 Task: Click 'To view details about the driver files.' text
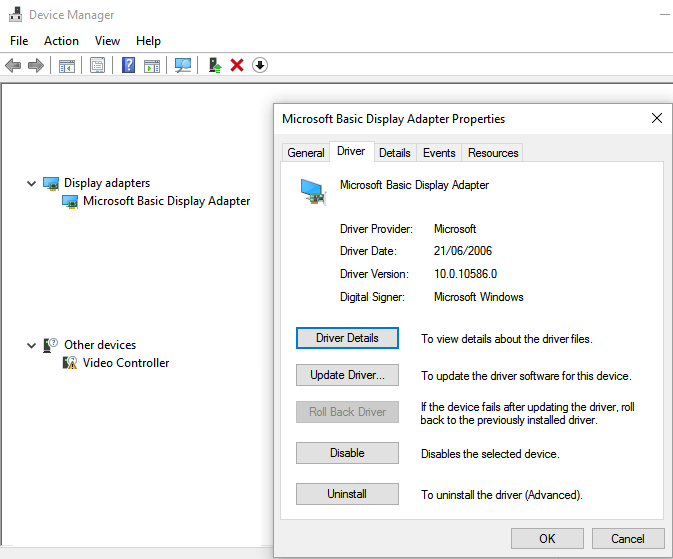click(506, 339)
